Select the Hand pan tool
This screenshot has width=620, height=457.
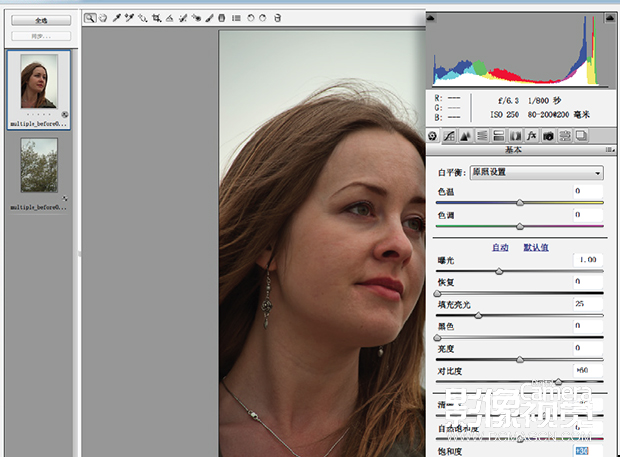pos(103,18)
